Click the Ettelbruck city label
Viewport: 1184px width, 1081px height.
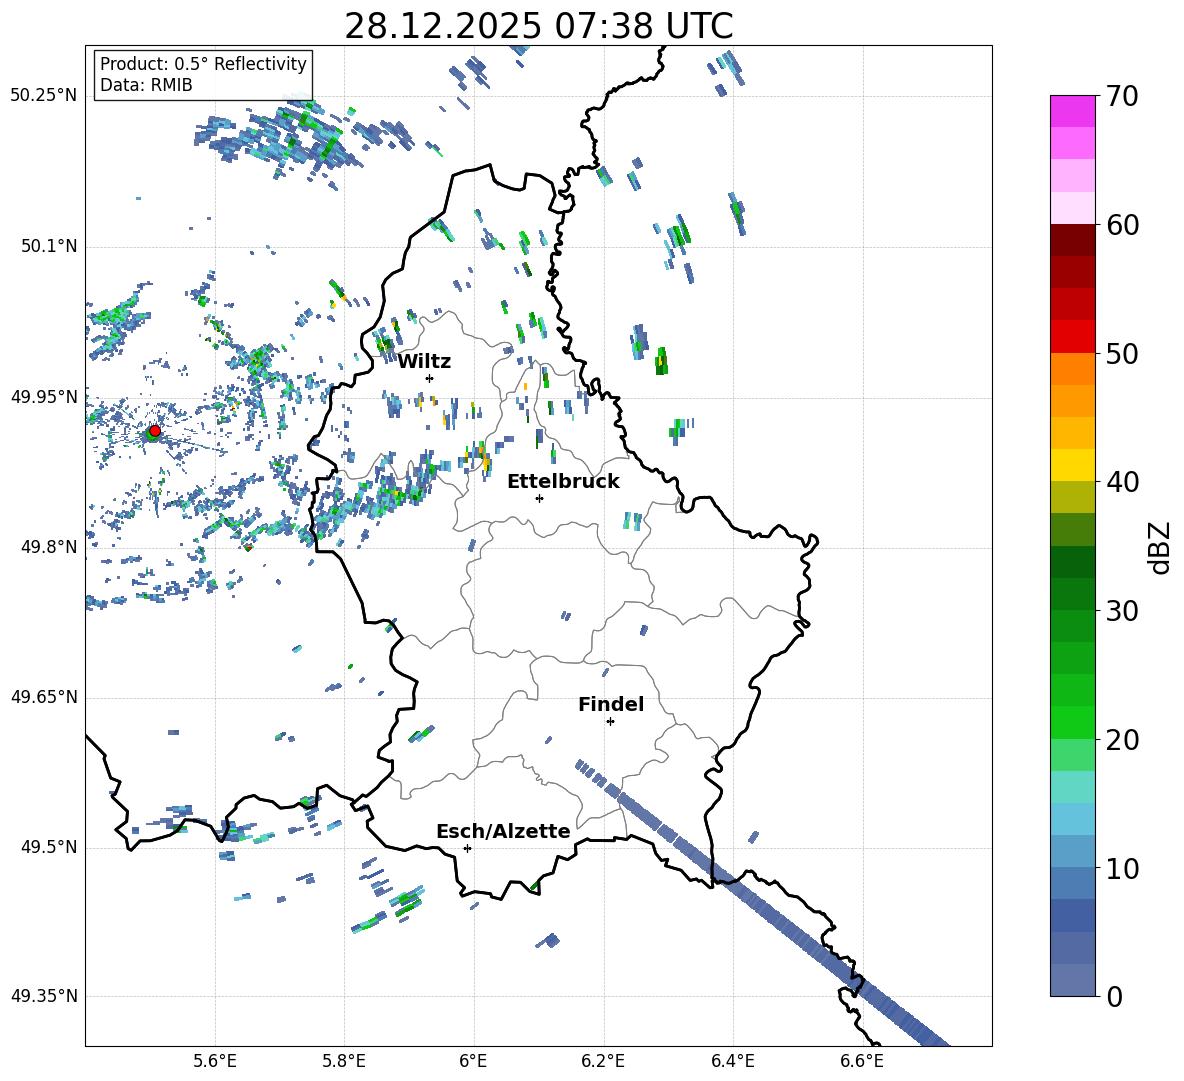[563, 482]
